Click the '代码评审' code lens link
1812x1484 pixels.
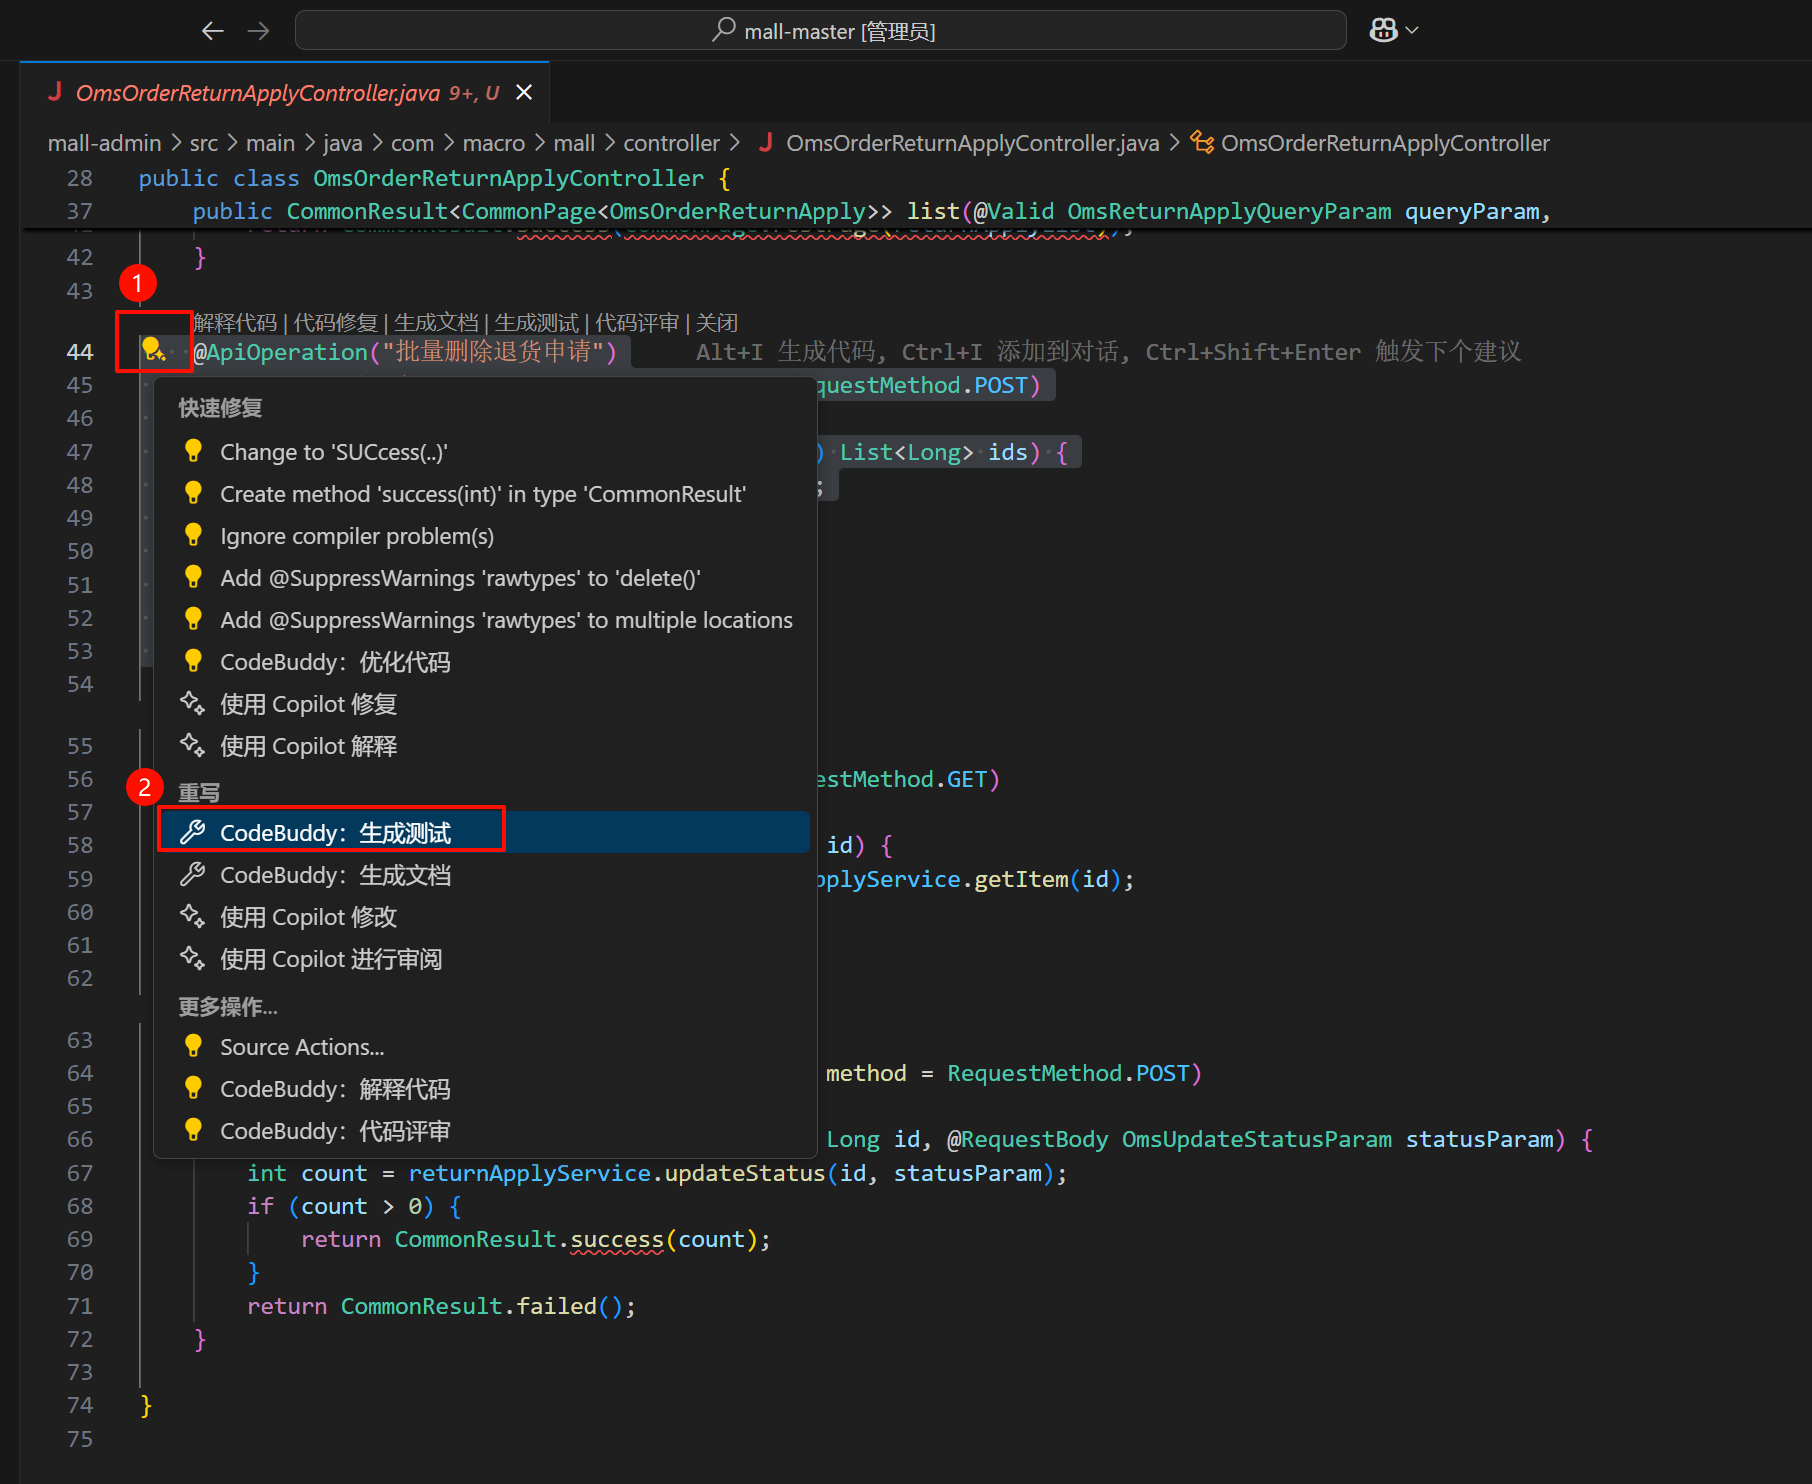click(x=637, y=323)
